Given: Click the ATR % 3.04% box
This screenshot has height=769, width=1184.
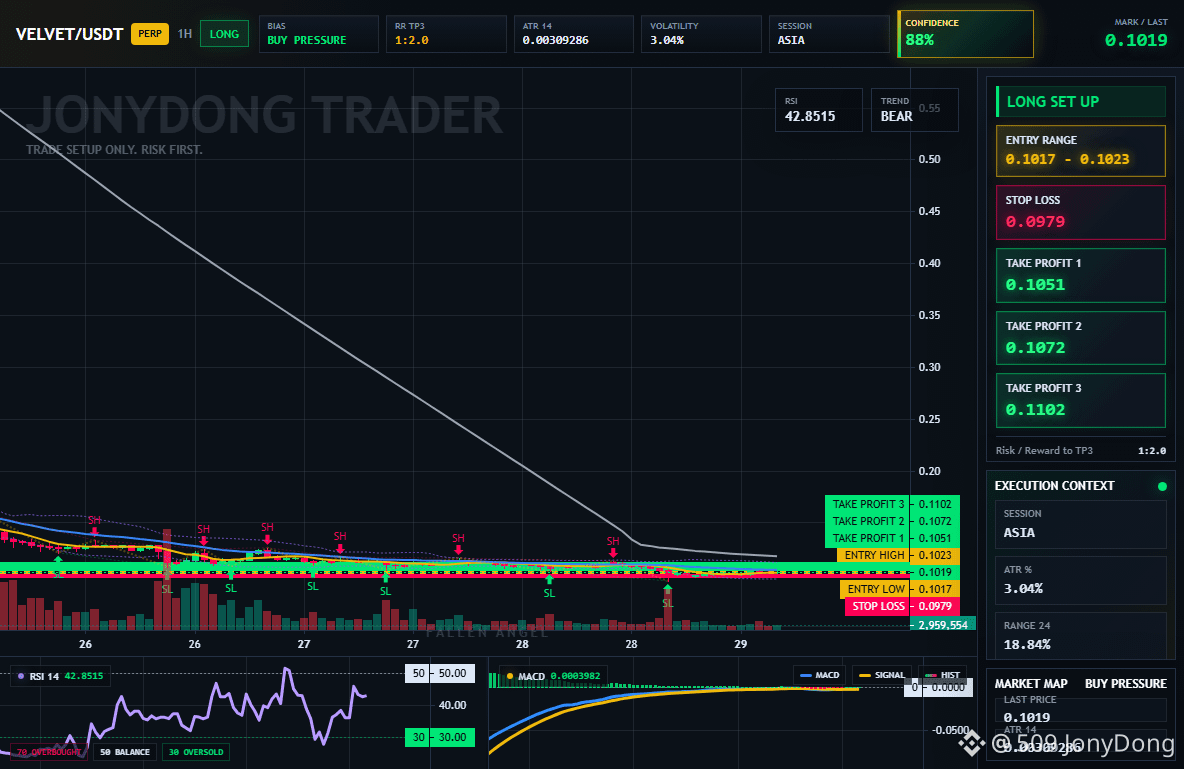Looking at the screenshot, I should click(1081, 580).
